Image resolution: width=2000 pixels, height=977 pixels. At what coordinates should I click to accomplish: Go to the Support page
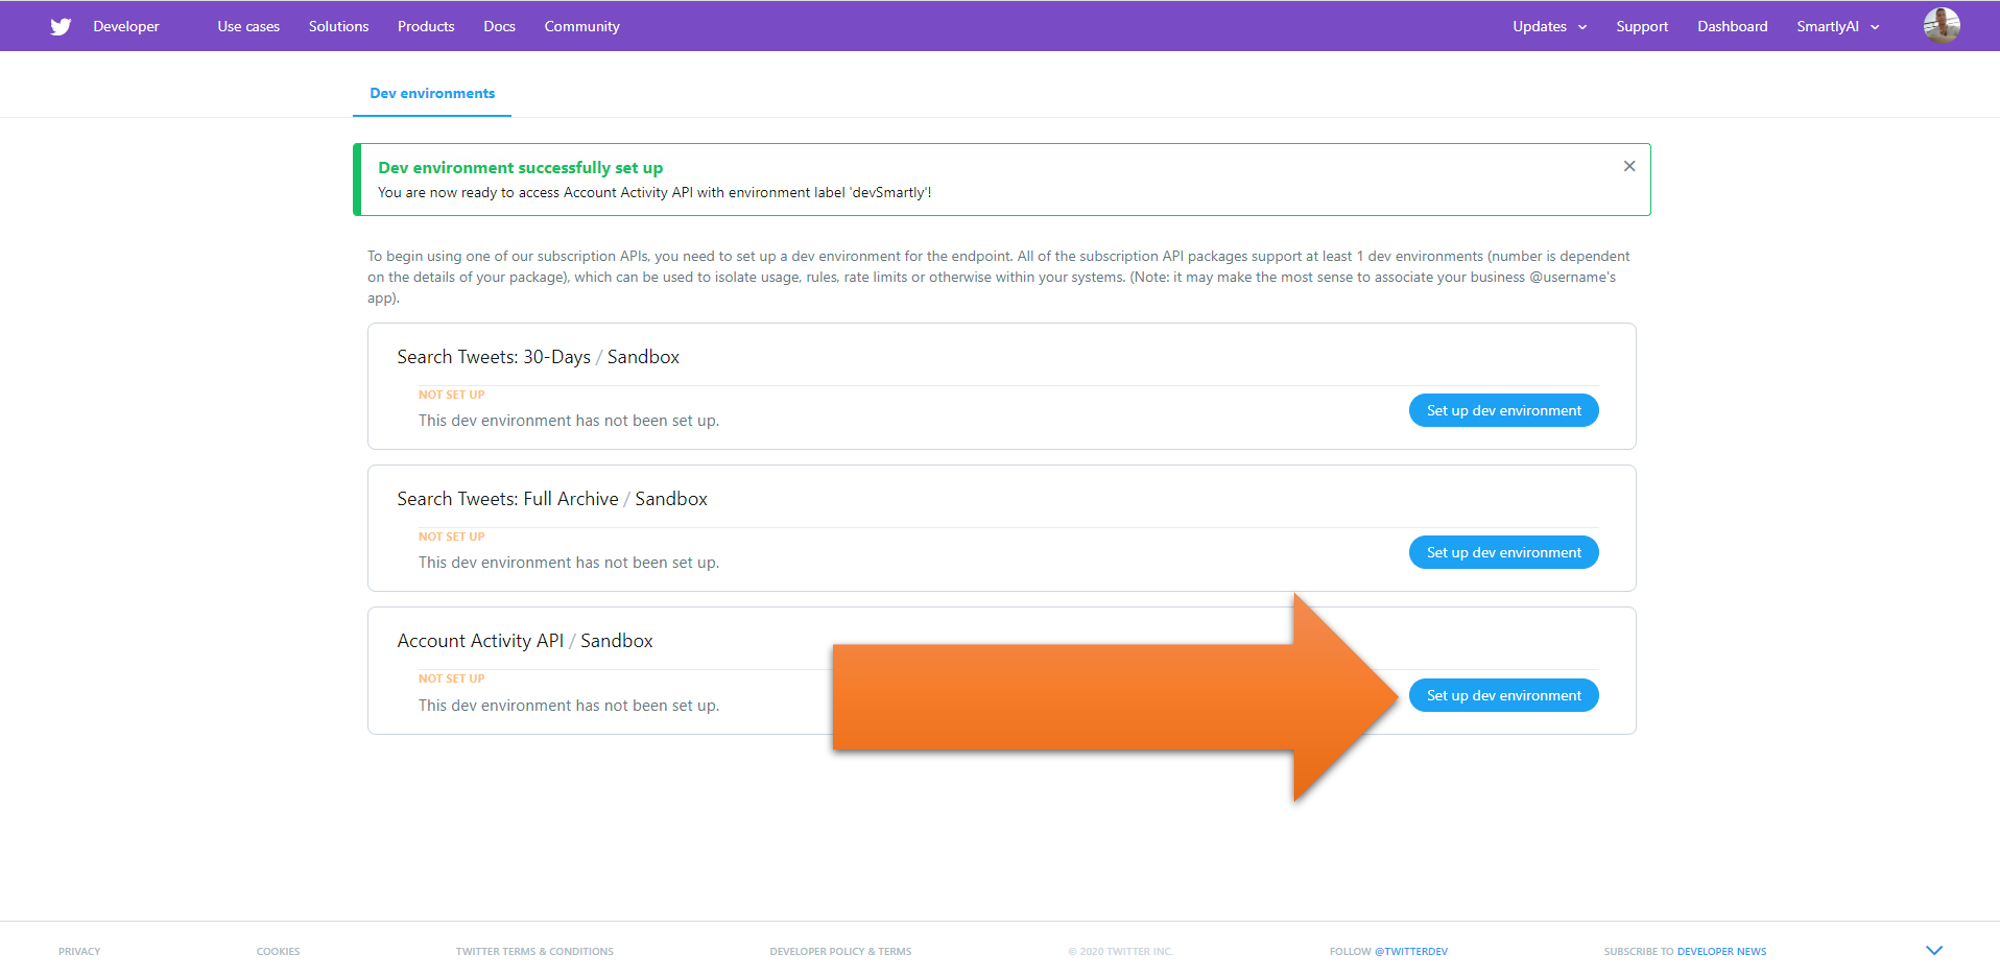click(1642, 27)
